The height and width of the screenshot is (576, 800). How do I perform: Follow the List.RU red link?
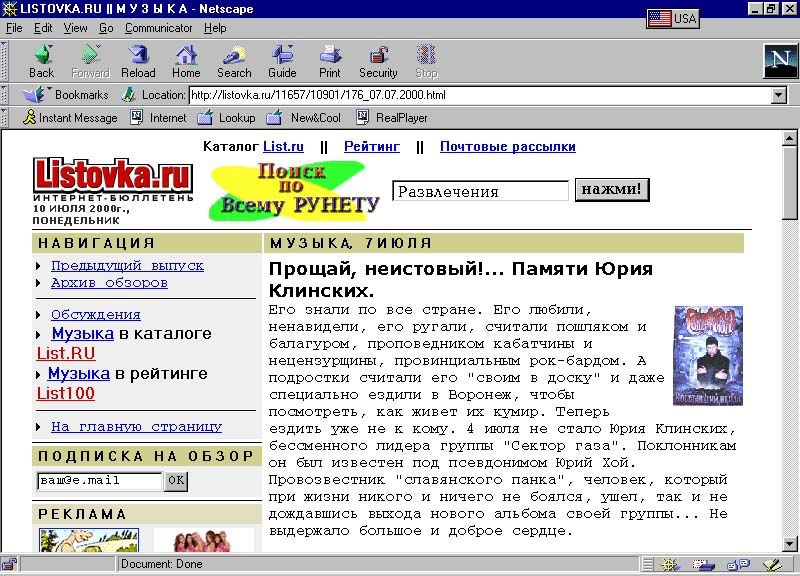click(x=66, y=353)
